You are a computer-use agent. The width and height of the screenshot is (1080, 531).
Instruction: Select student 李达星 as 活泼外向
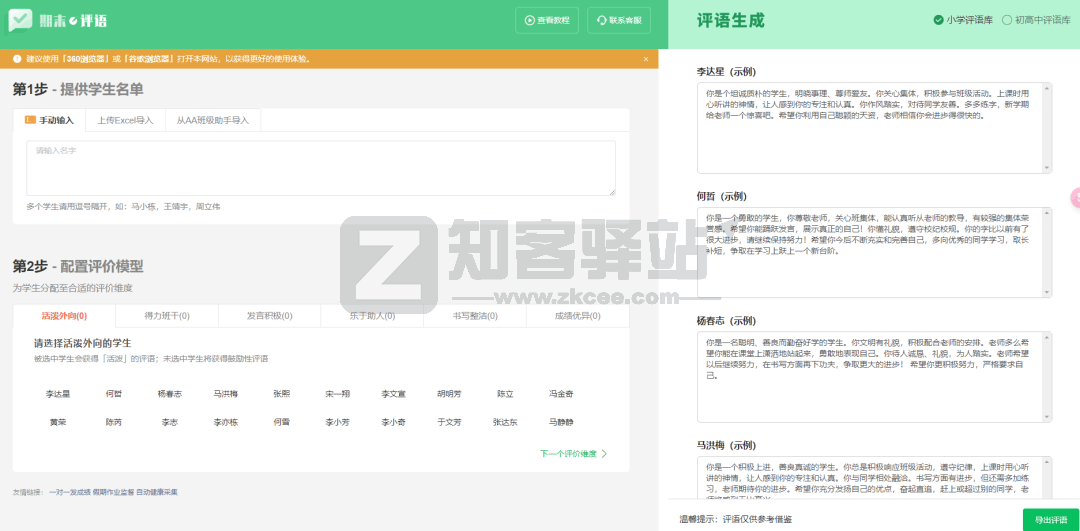[x=58, y=394]
